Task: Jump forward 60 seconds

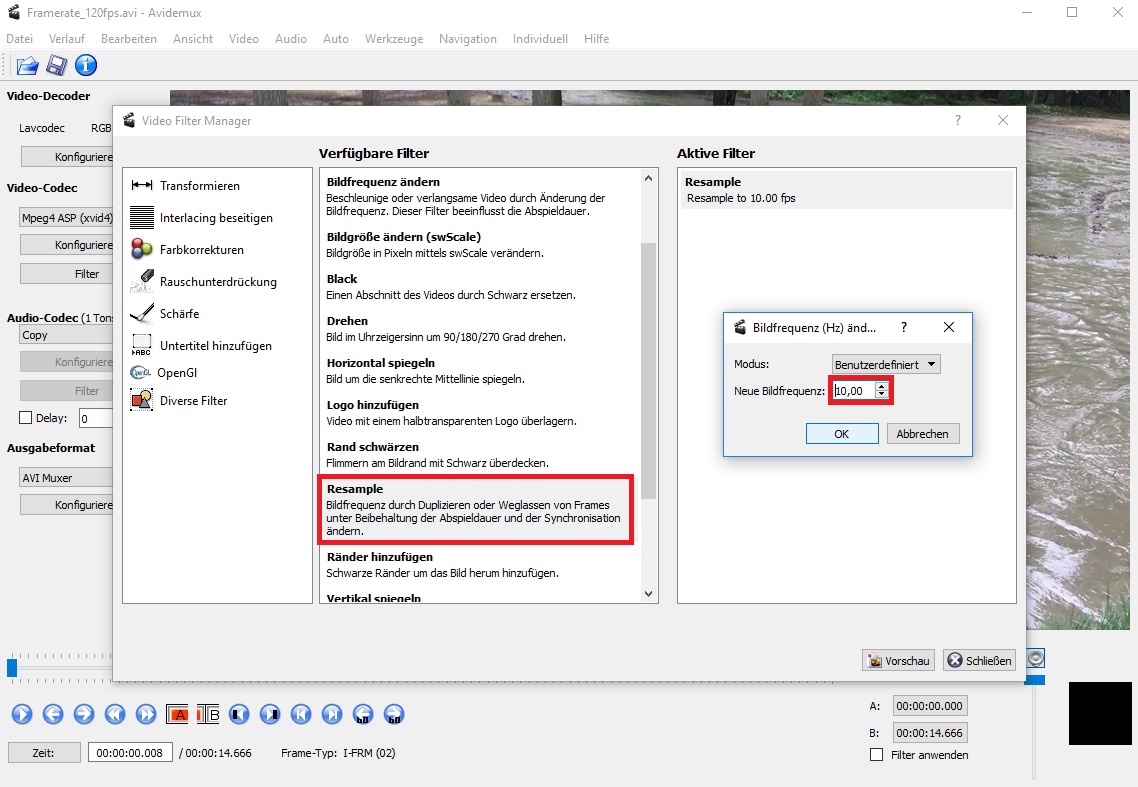Action: pos(394,714)
